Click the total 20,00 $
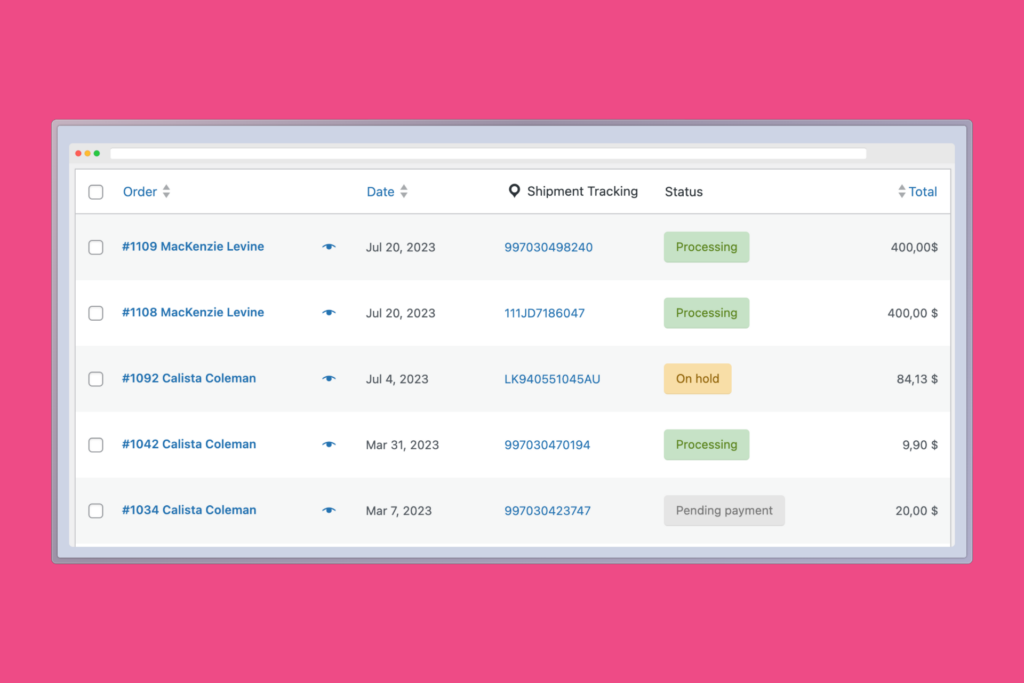Image resolution: width=1024 pixels, height=683 pixels. coord(916,511)
